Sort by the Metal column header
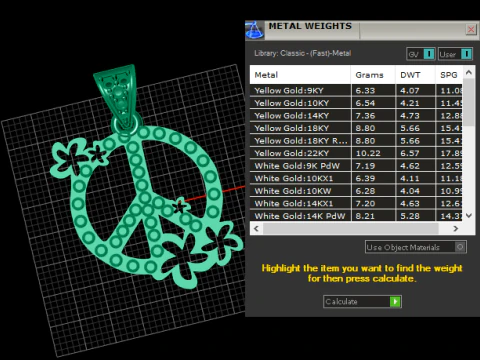 (x=300, y=75)
